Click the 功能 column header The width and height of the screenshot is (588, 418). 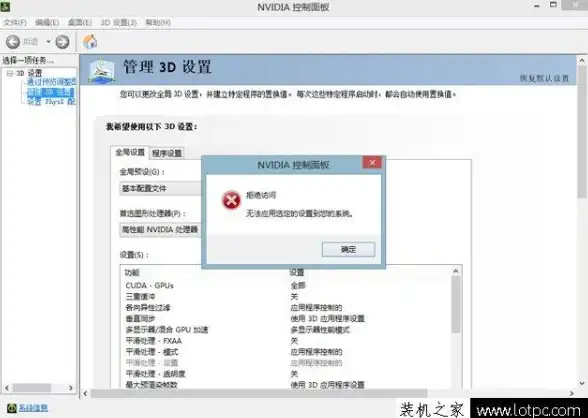click(x=132, y=273)
